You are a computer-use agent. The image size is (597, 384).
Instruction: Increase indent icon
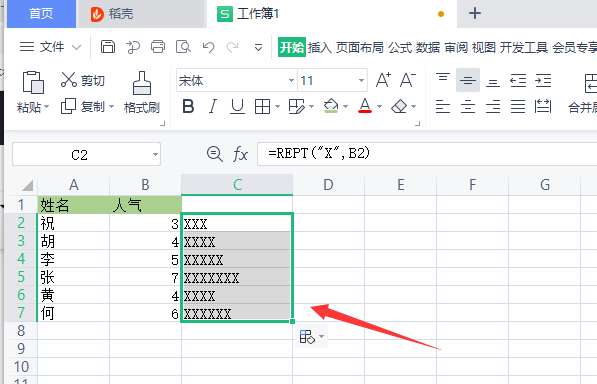(x=543, y=81)
